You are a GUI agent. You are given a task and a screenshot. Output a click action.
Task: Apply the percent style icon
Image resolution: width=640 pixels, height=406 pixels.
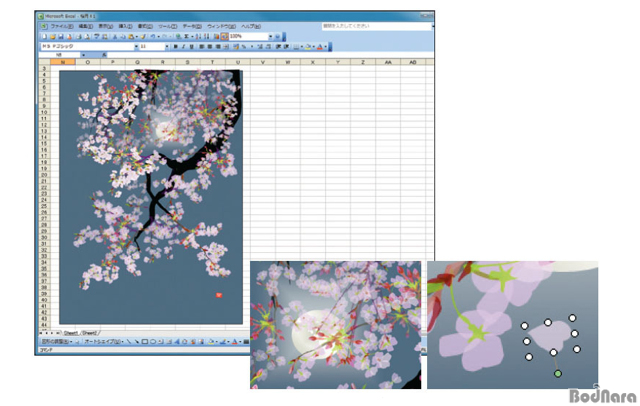pyautogui.click(x=244, y=47)
